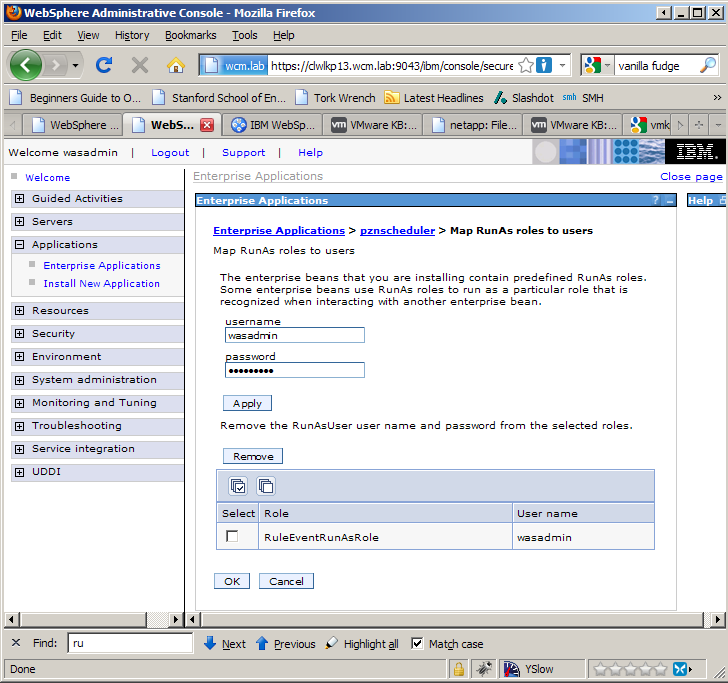728x683 pixels.
Task: Click the Select All roles icon
Action: pos(238,486)
